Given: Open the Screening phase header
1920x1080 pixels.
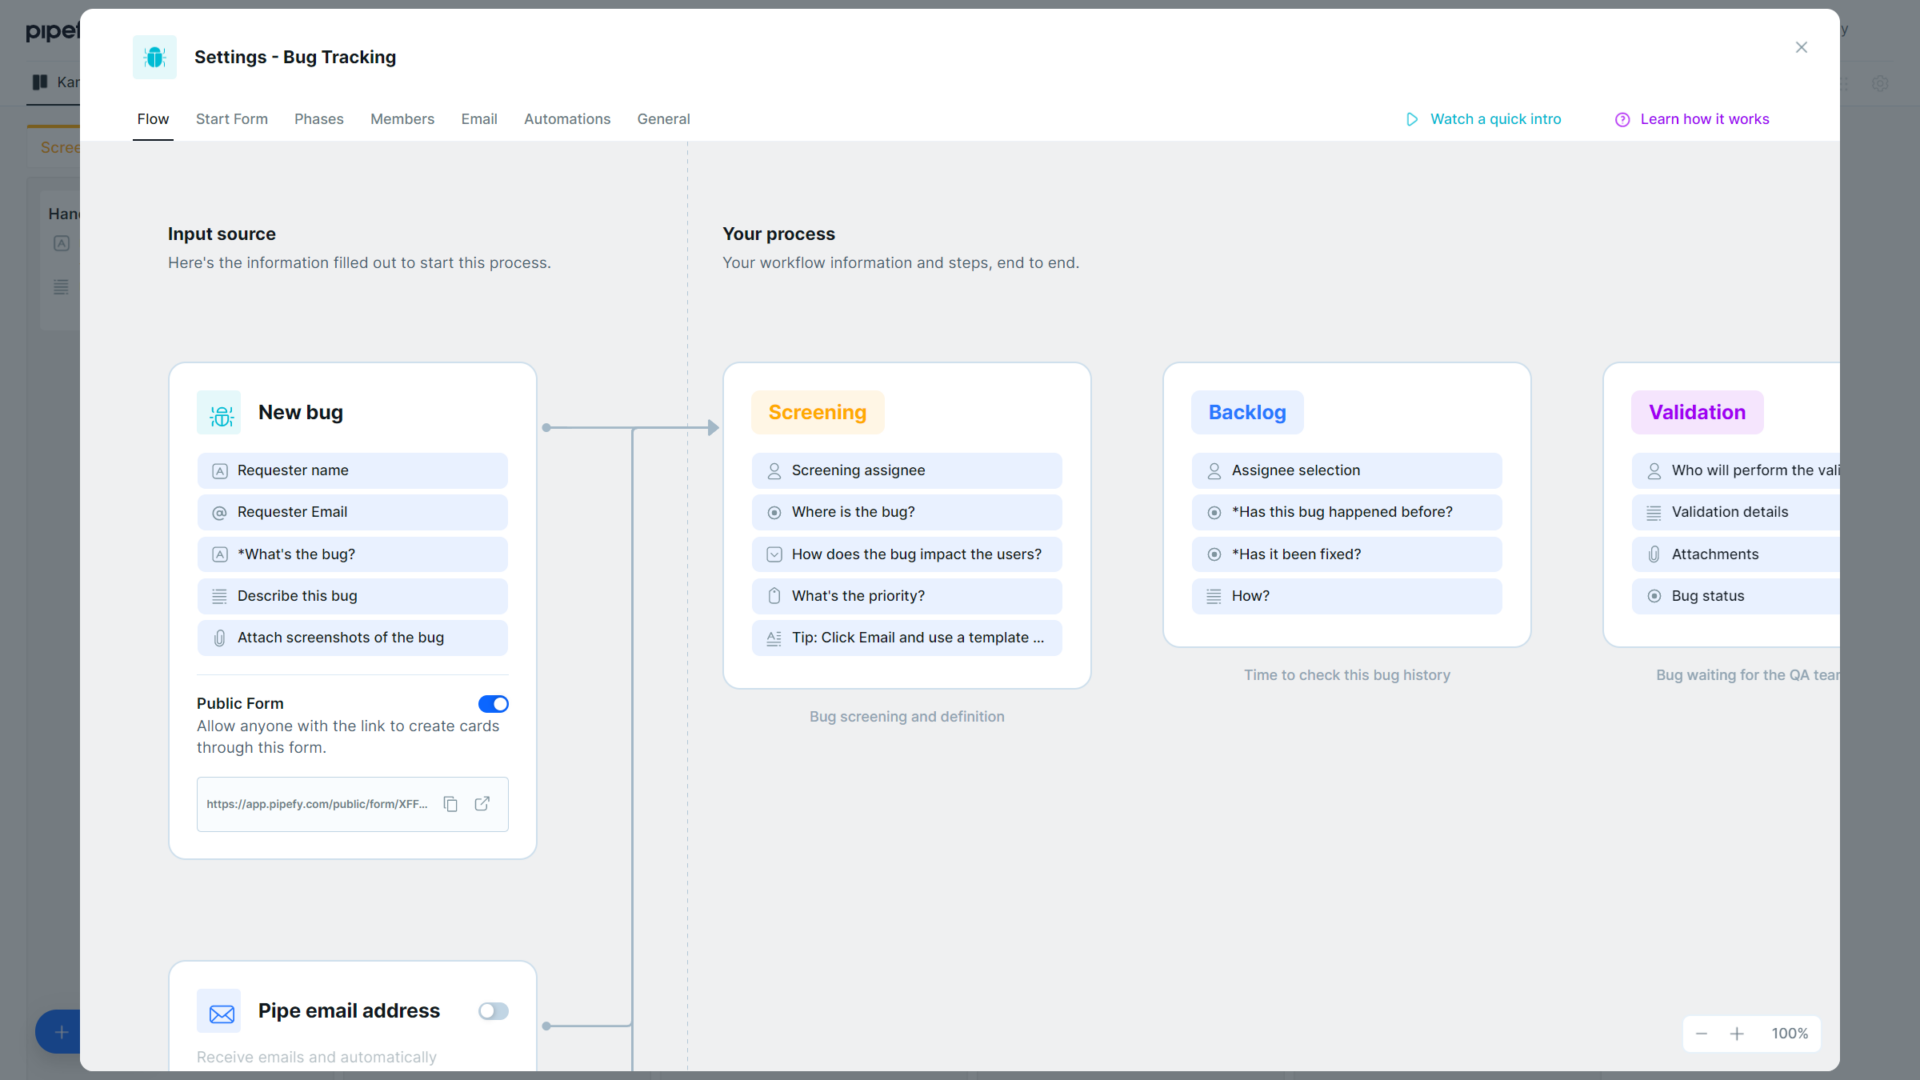Looking at the screenshot, I should (817, 413).
